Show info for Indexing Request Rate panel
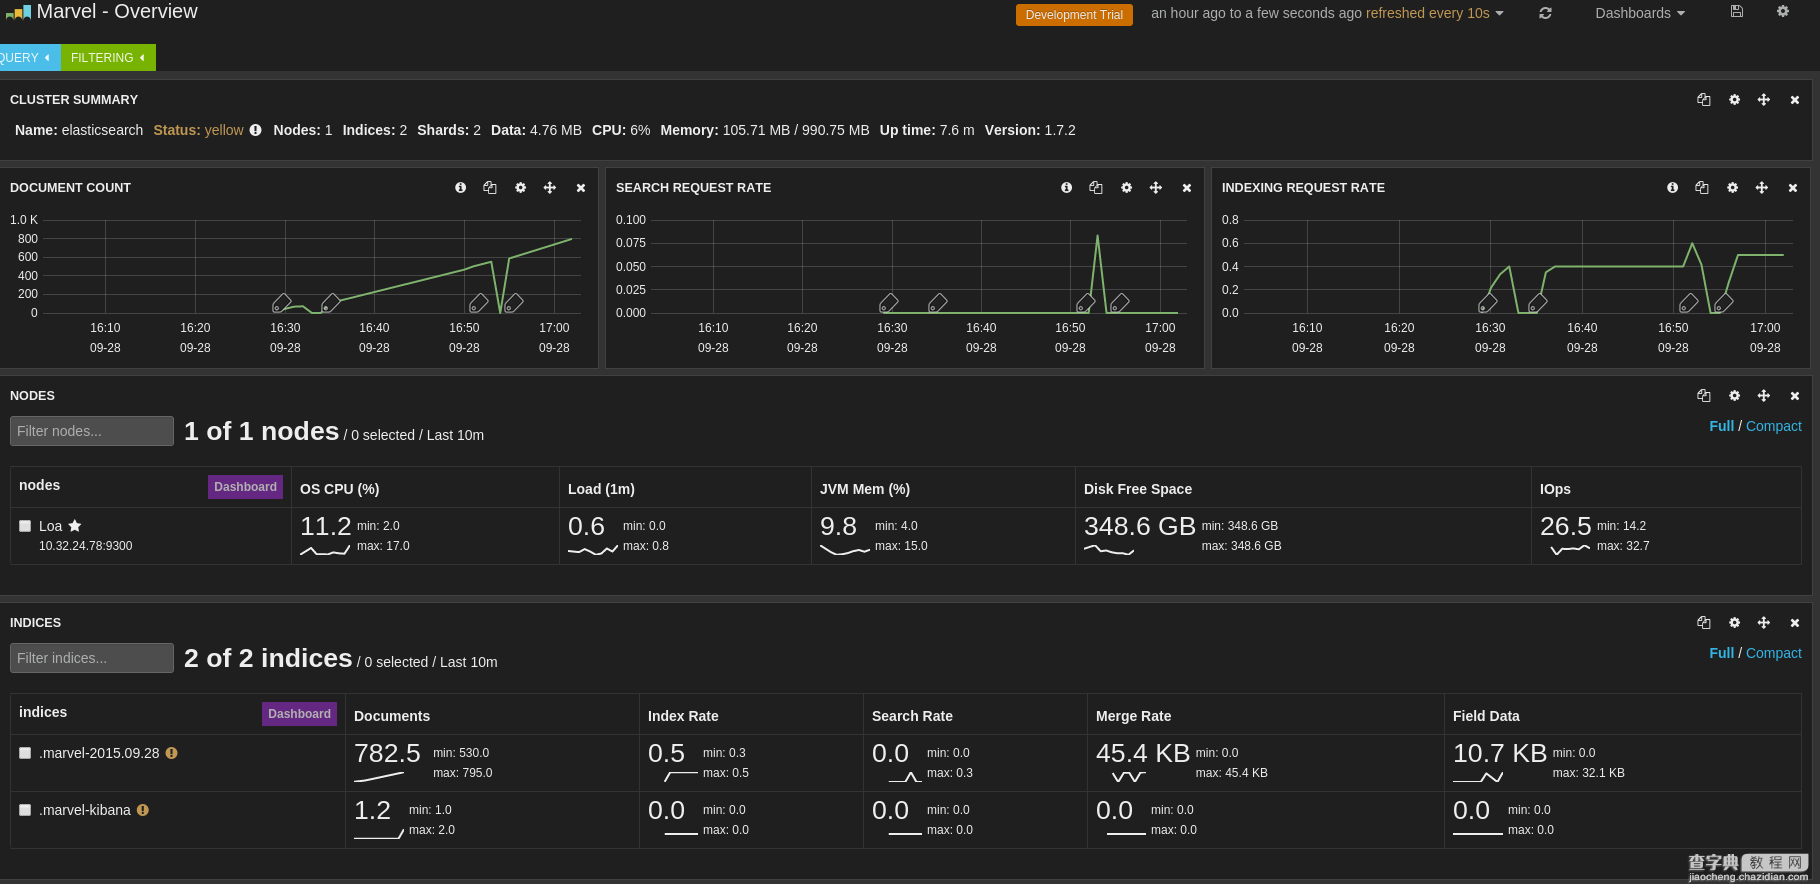This screenshot has width=1820, height=884. tap(1673, 188)
